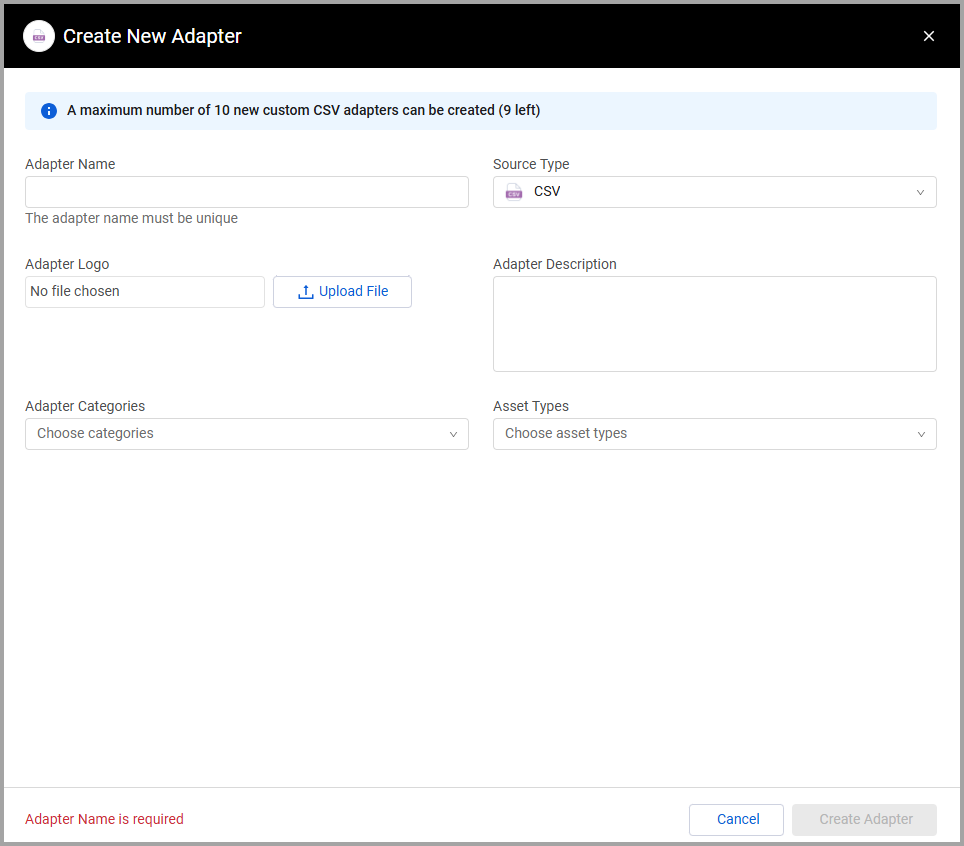Viewport: 964px width, 846px height.
Task: Click inside the Adapter Description text area
Action: coord(714,324)
